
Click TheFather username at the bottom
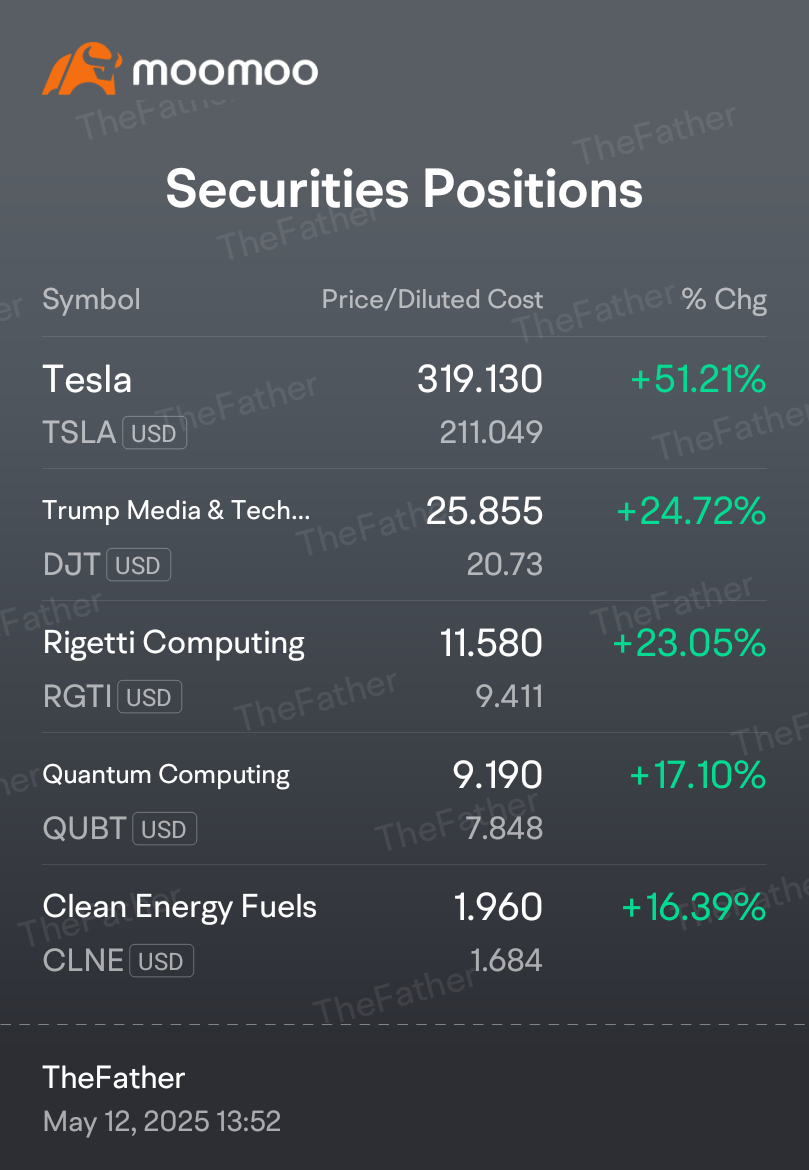point(113,1077)
